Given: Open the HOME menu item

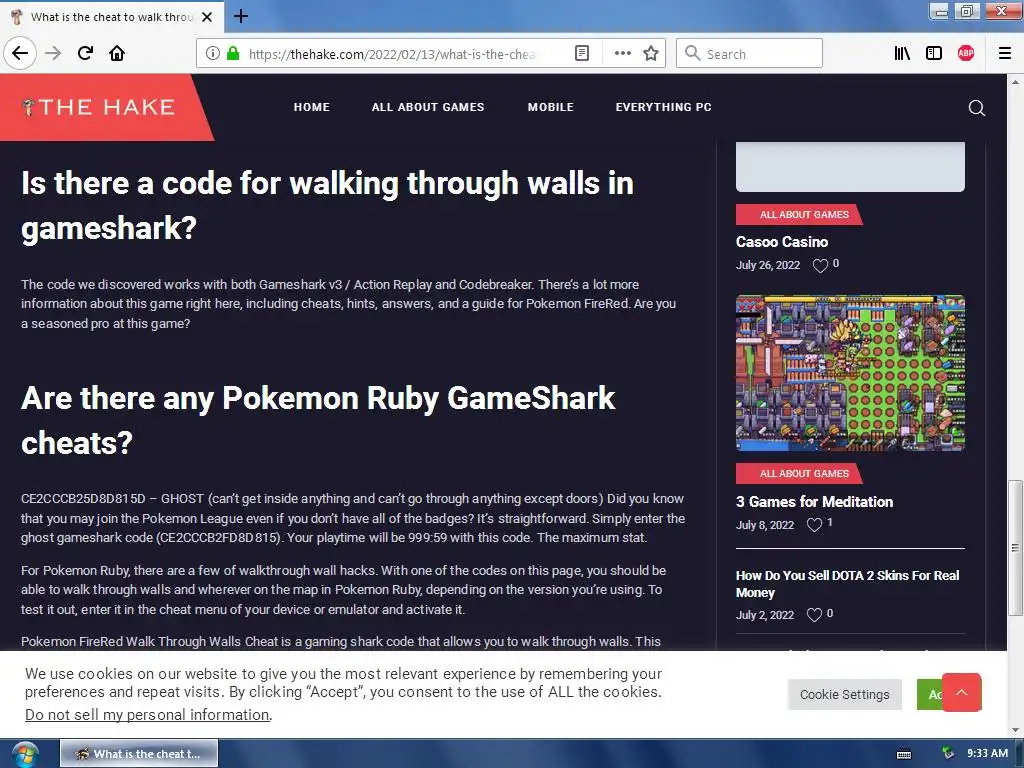Looking at the screenshot, I should (x=312, y=107).
